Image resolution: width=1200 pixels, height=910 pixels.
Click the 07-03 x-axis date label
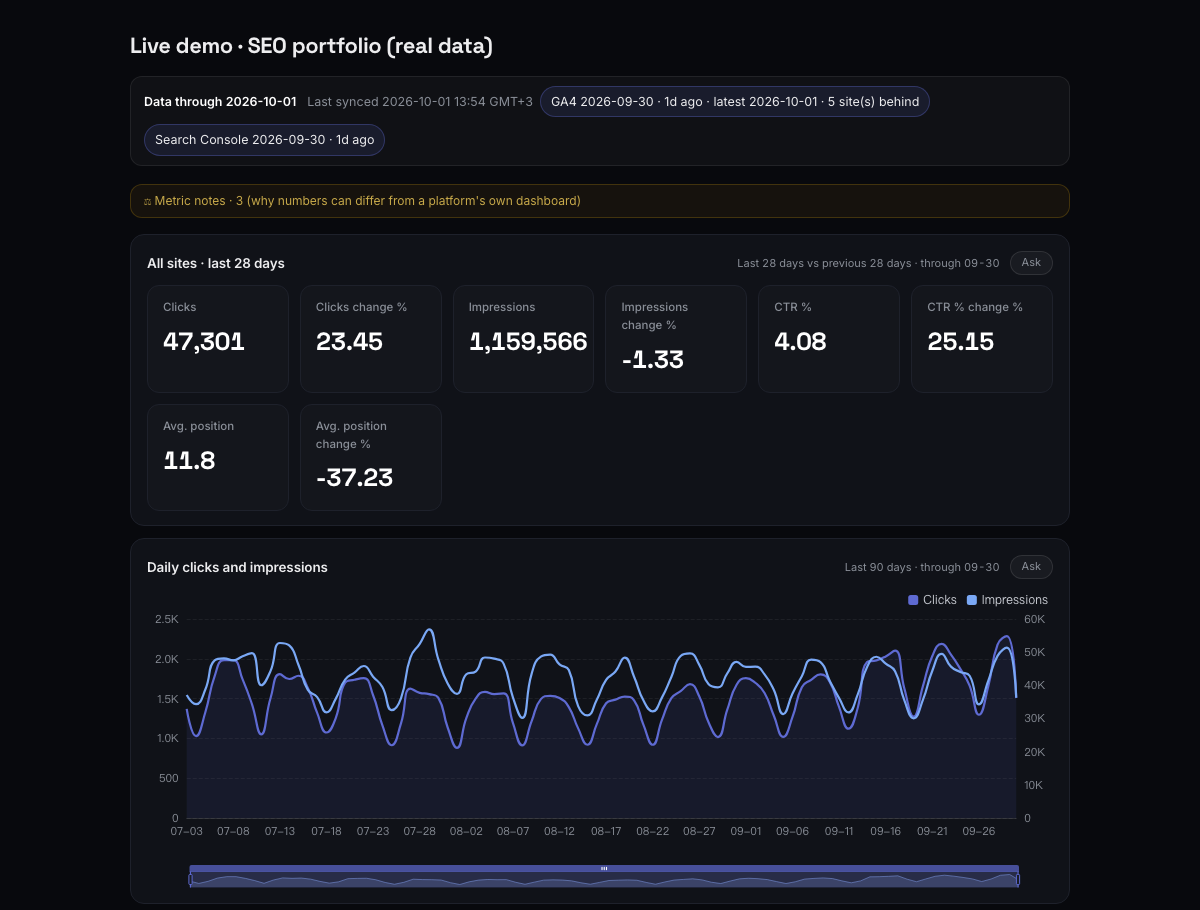tap(187, 831)
